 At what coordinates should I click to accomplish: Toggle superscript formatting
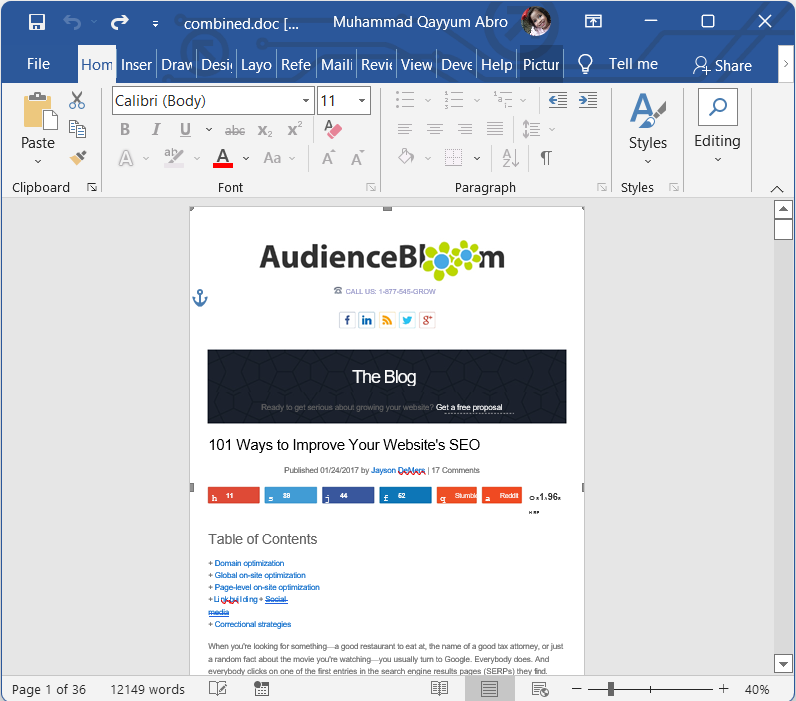pyautogui.click(x=295, y=129)
